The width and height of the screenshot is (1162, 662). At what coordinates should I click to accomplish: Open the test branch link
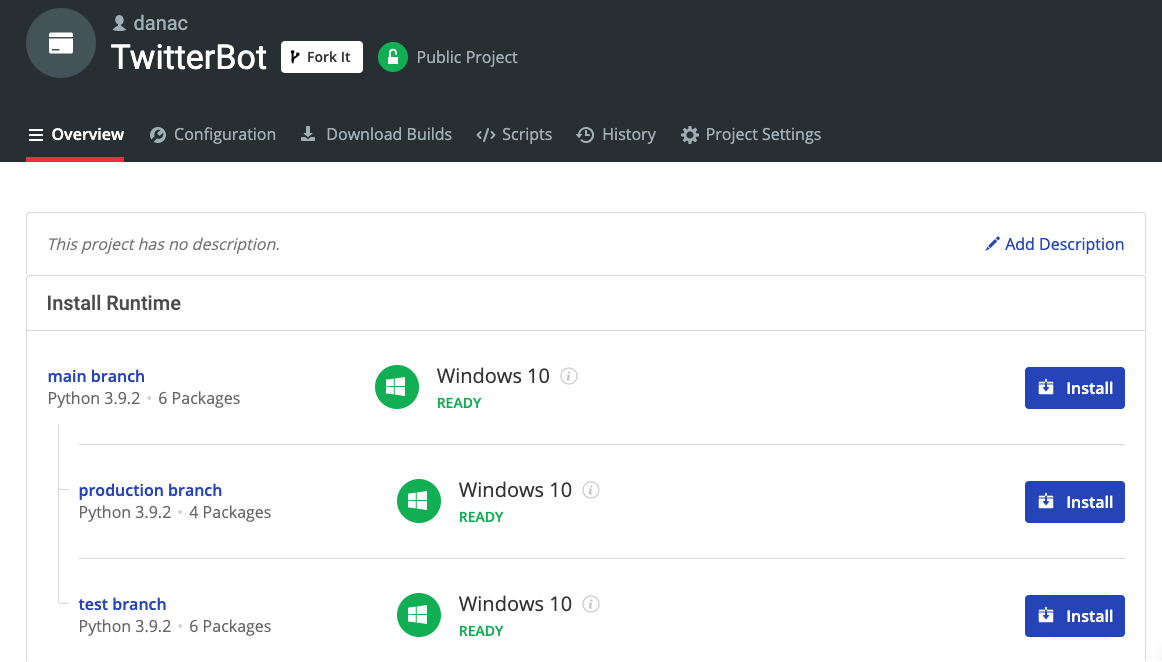[122, 604]
